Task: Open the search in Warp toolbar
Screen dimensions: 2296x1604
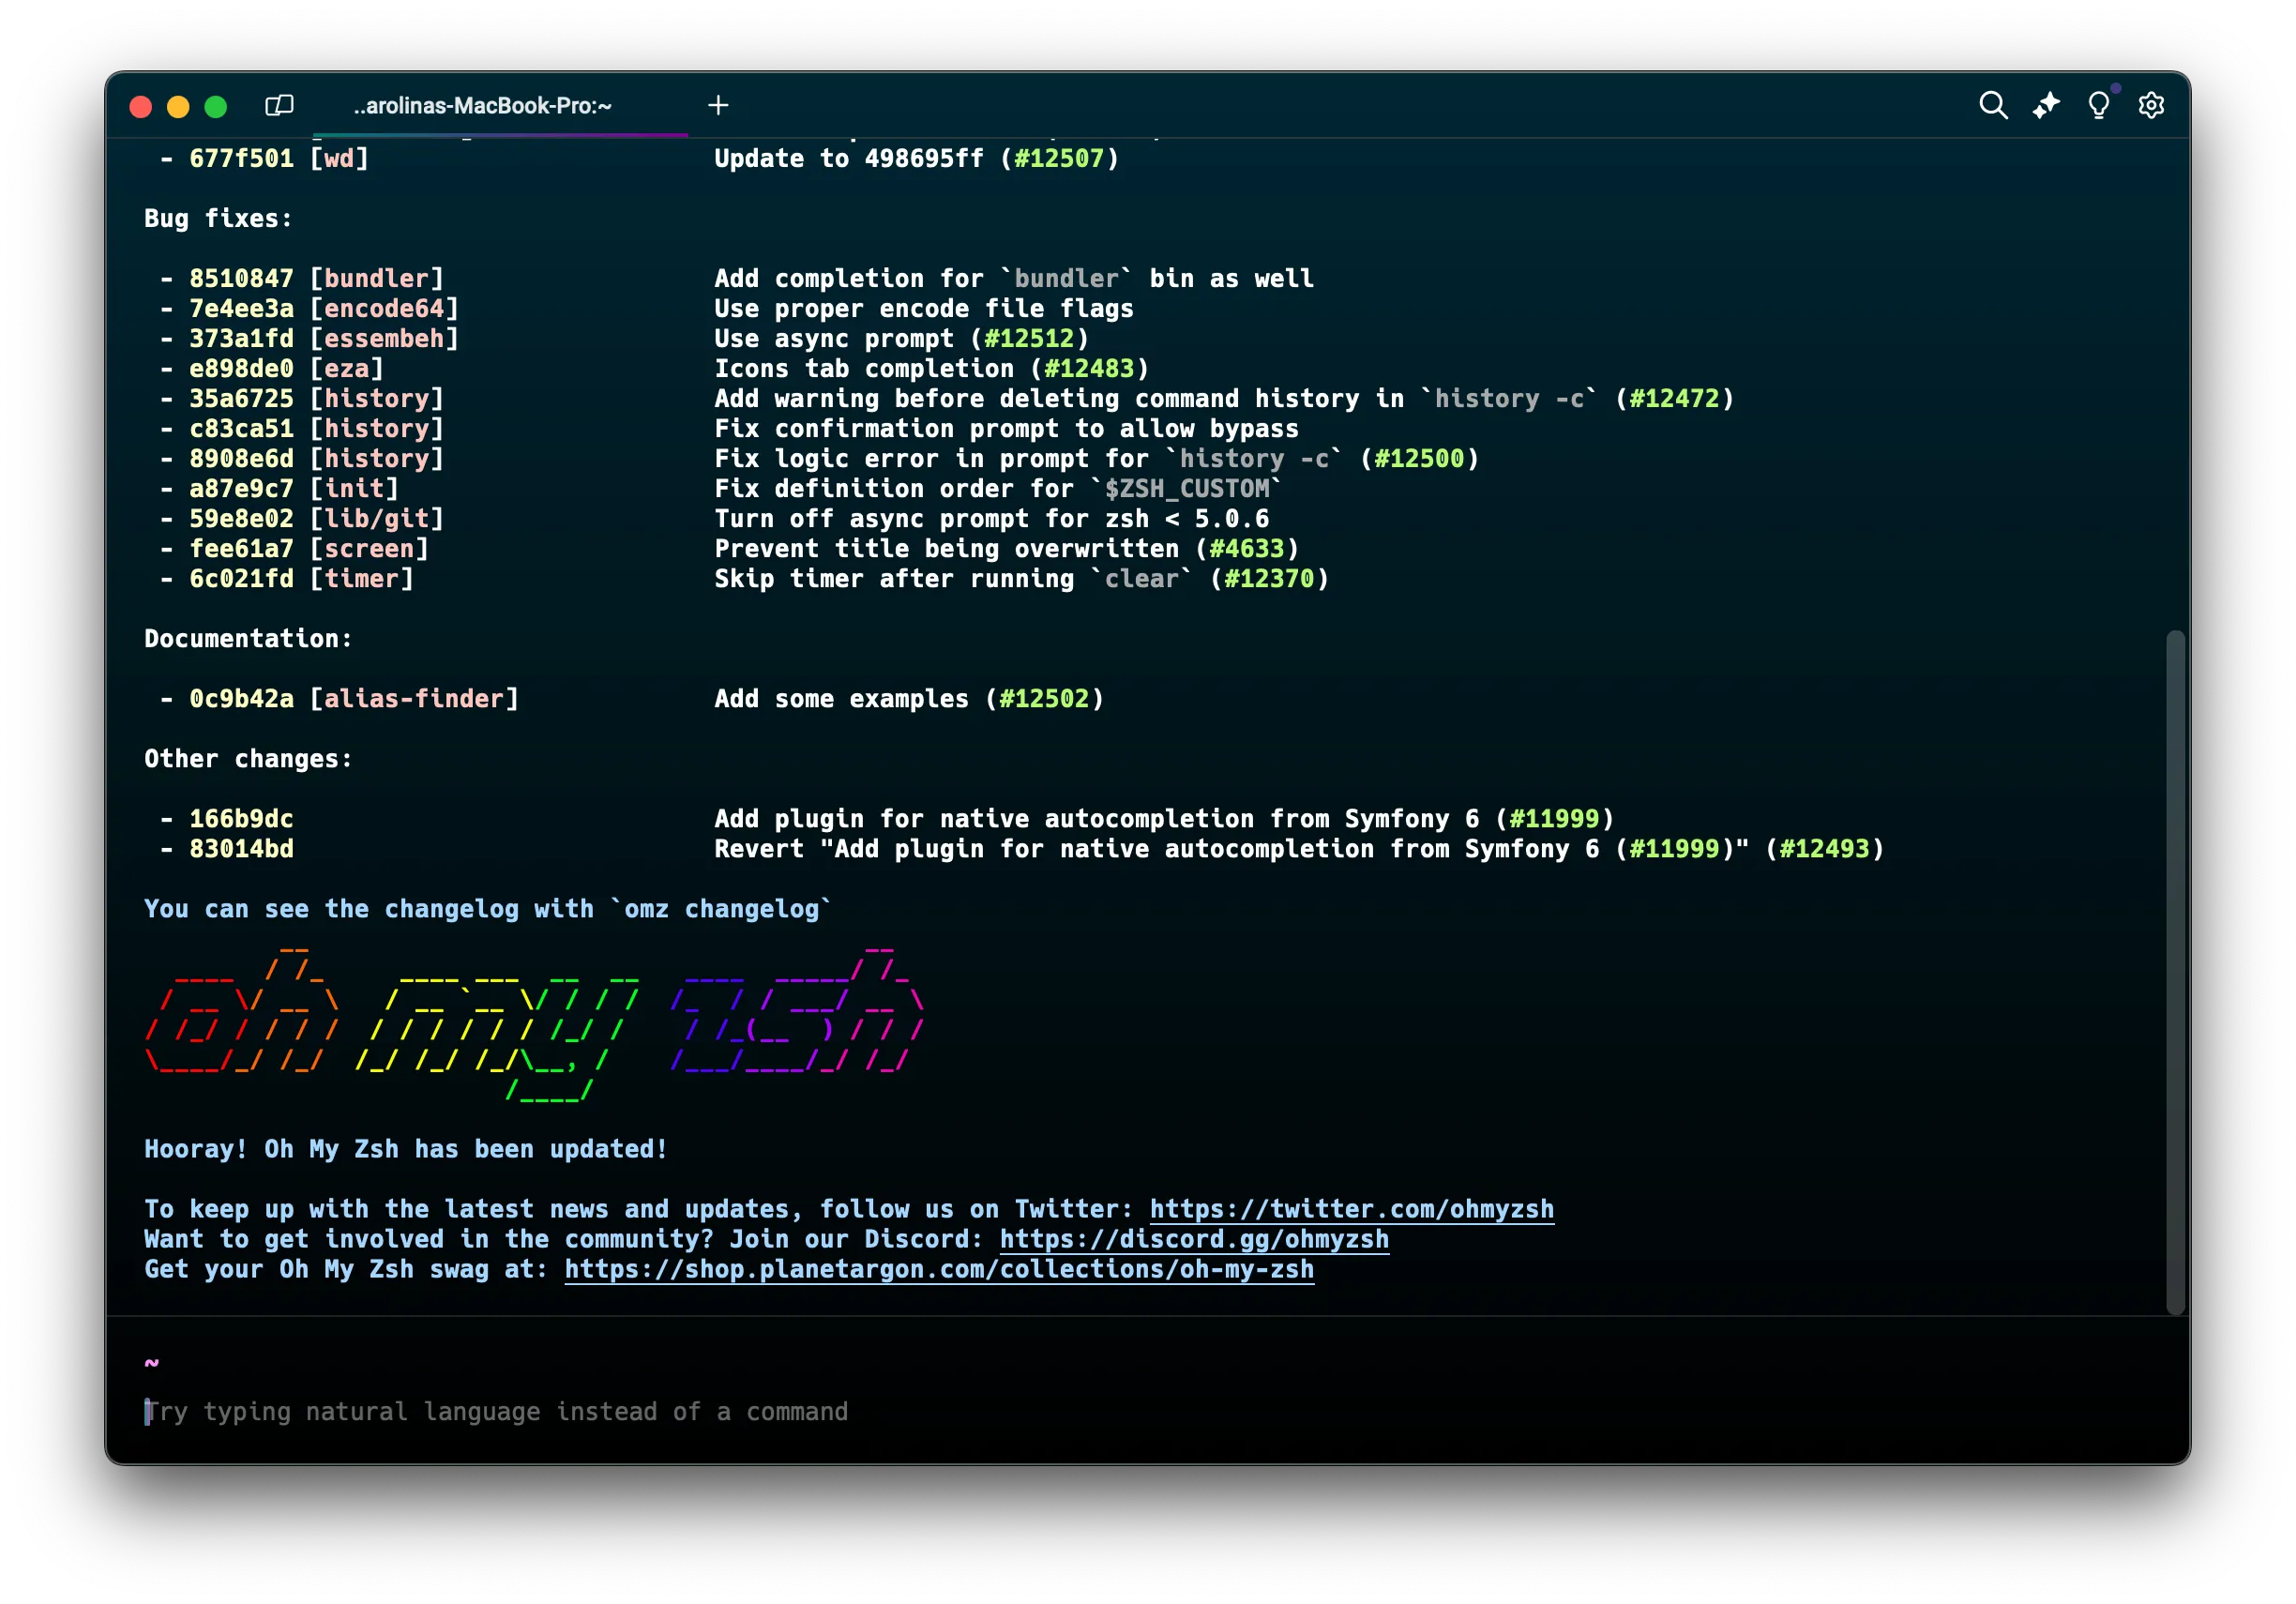Action: (x=1994, y=105)
